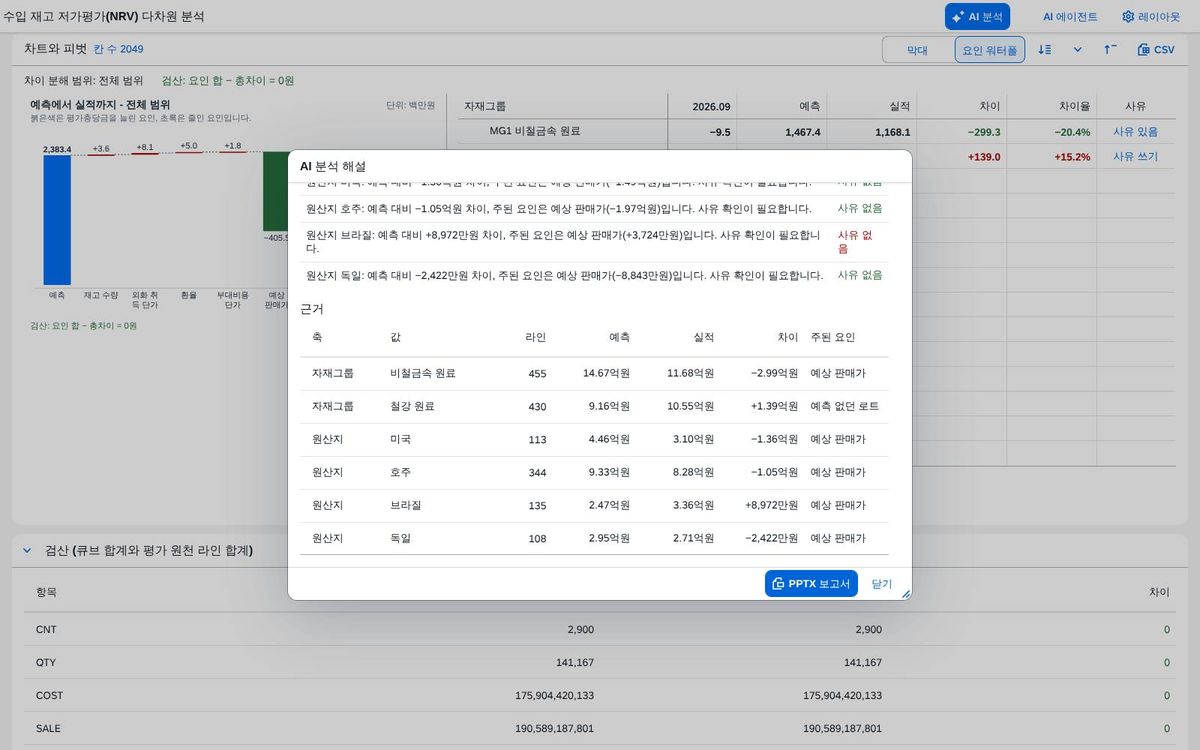This screenshot has height=750, width=1200.
Task: Collapse the 검산 section chevron
Action: [x=27, y=550]
